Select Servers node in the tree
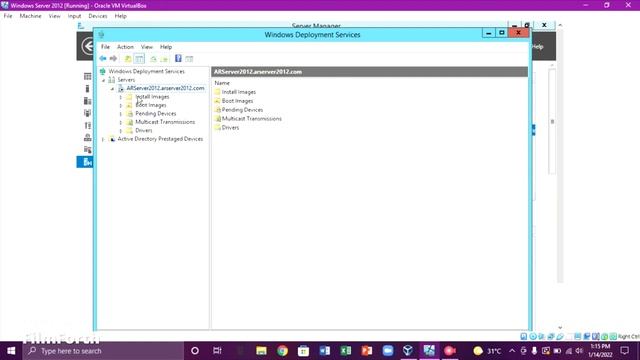This screenshot has height=360, width=640. point(126,80)
